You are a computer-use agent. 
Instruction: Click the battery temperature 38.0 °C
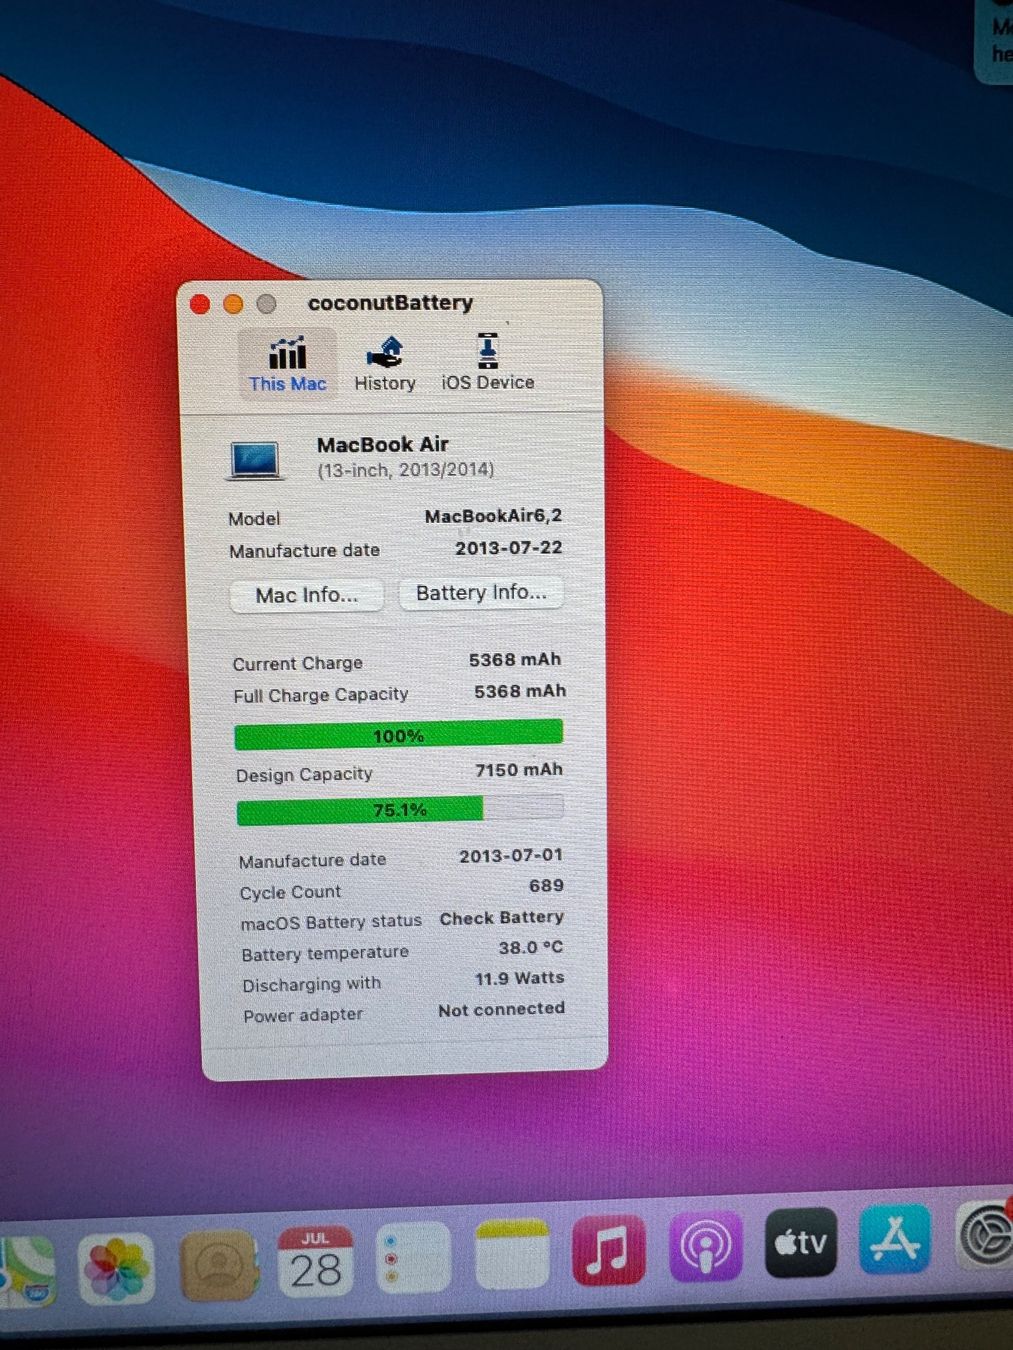click(531, 947)
